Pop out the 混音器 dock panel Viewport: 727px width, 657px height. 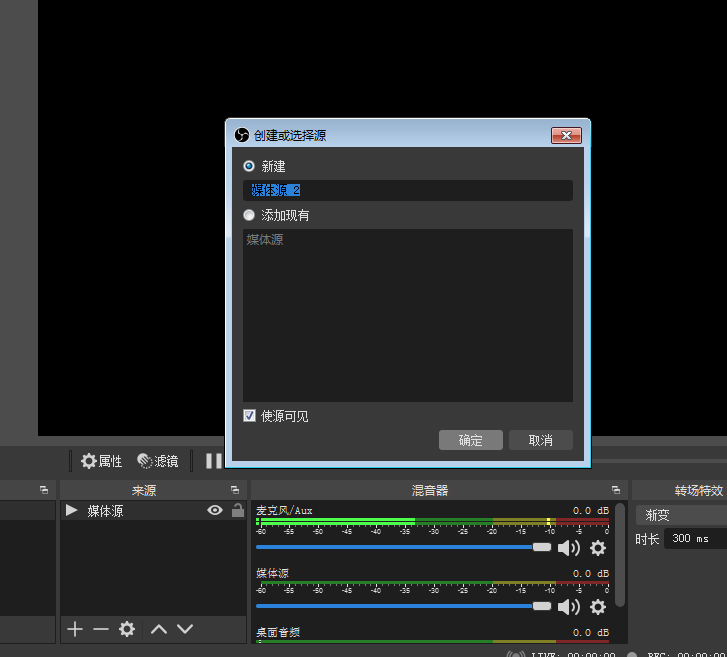pos(616,490)
